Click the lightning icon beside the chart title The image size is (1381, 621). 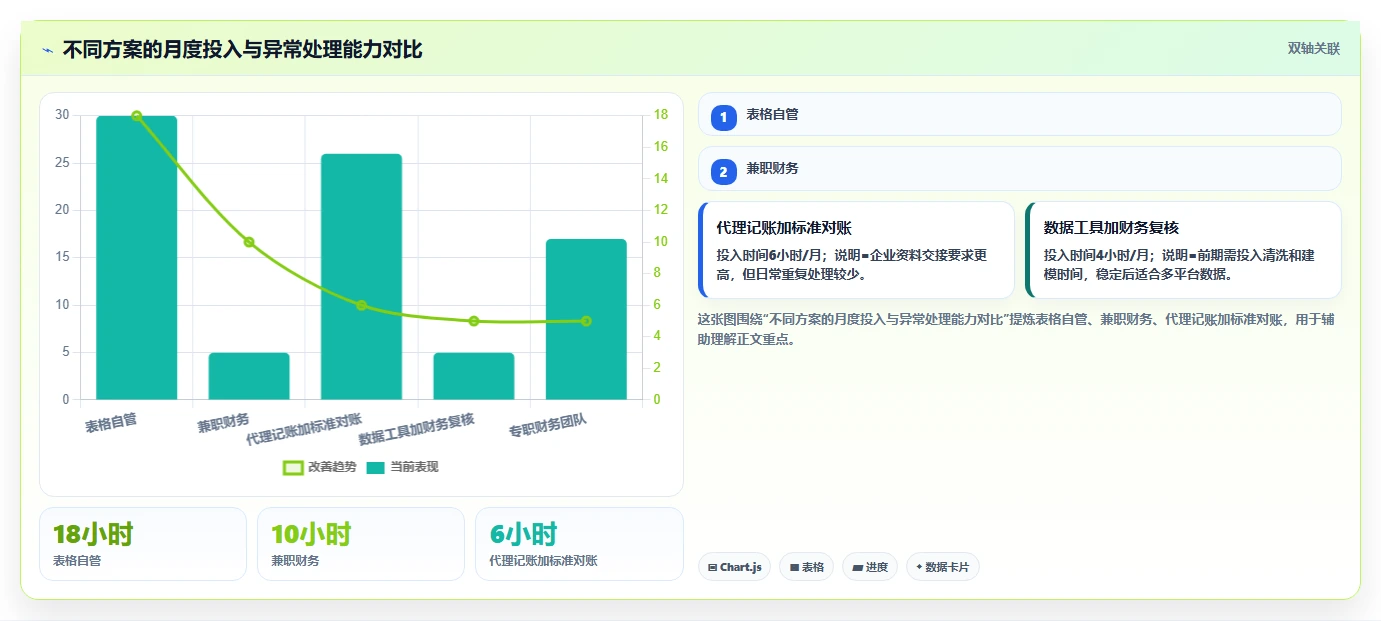tap(47, 50)
